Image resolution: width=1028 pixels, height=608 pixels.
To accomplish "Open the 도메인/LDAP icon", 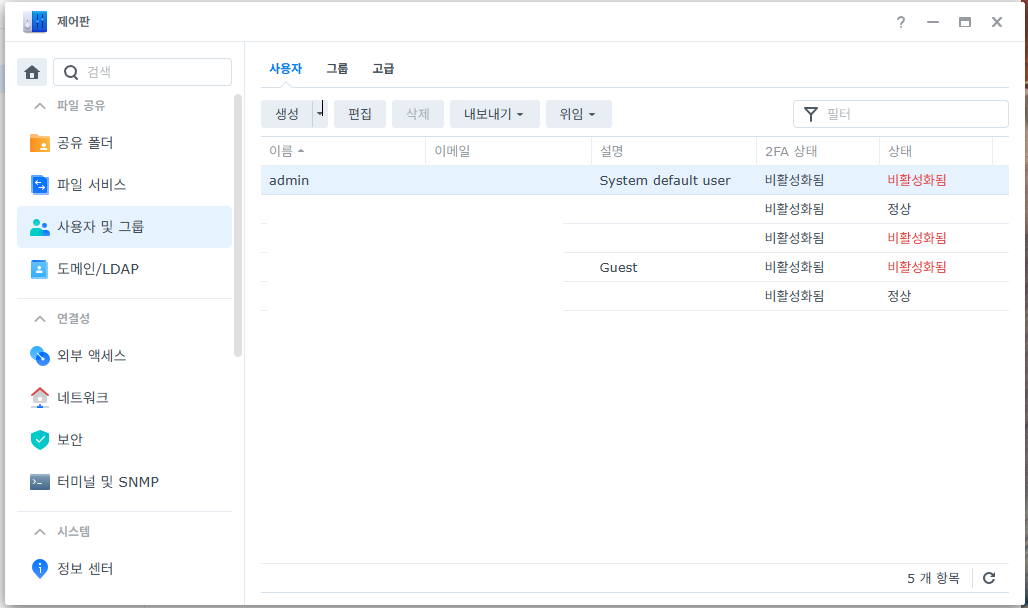I will click(39, 269).
